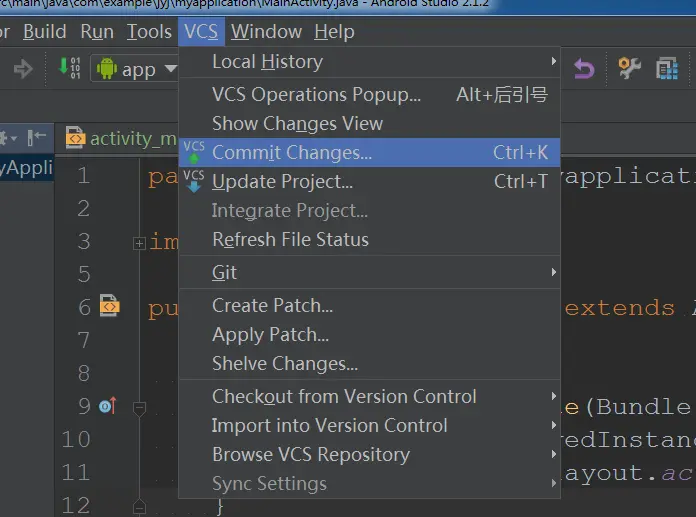Click the fold end marker on line 12
Viewport: 696px width, 517px height.
(x=139, y=506)
